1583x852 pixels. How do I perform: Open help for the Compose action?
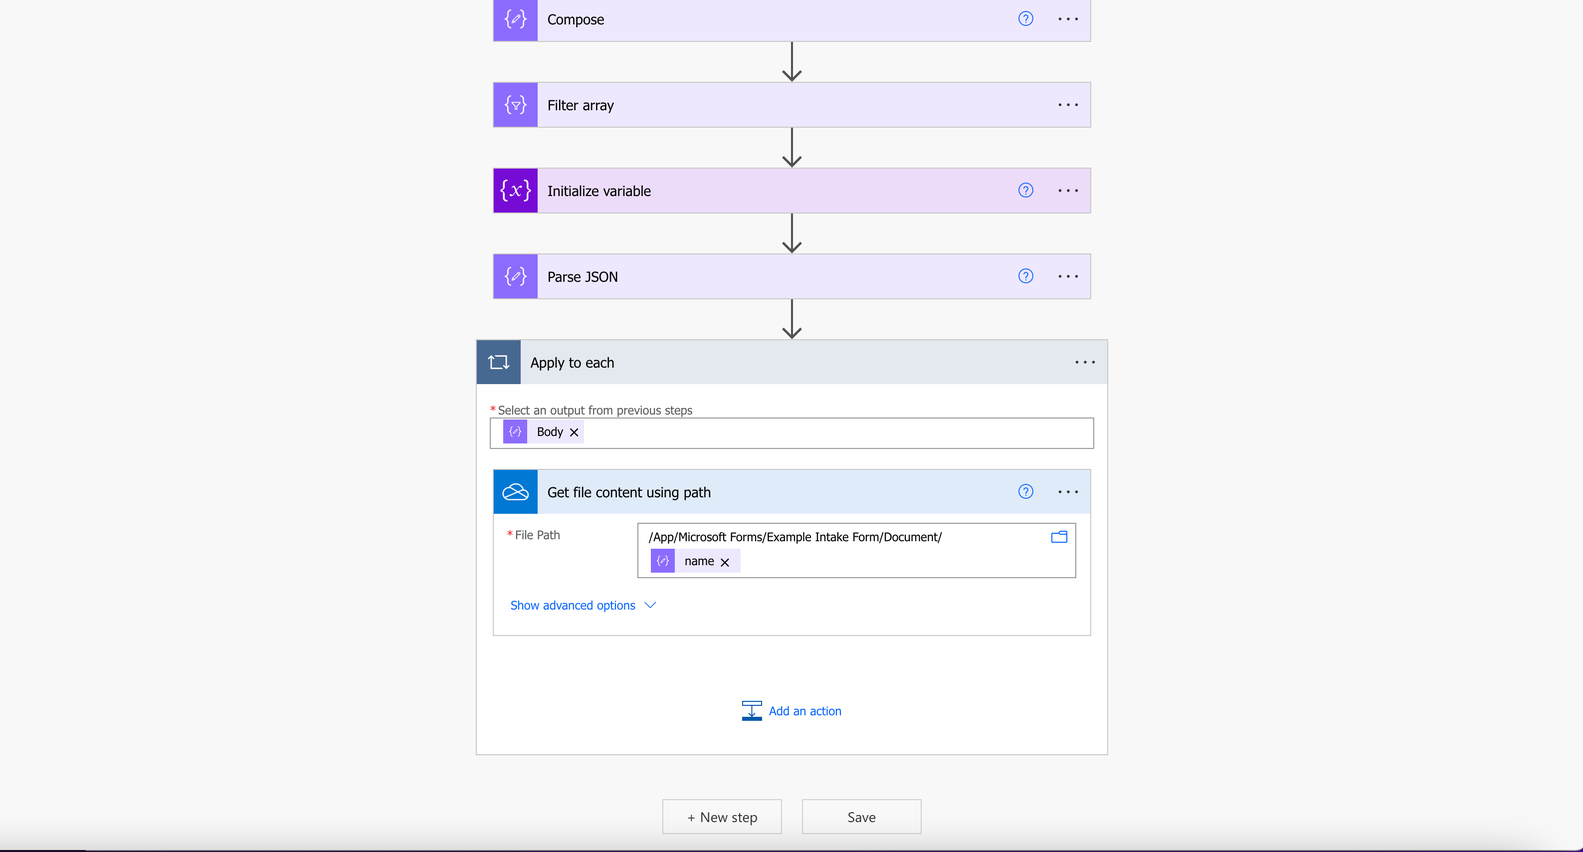coord(1026,19)
